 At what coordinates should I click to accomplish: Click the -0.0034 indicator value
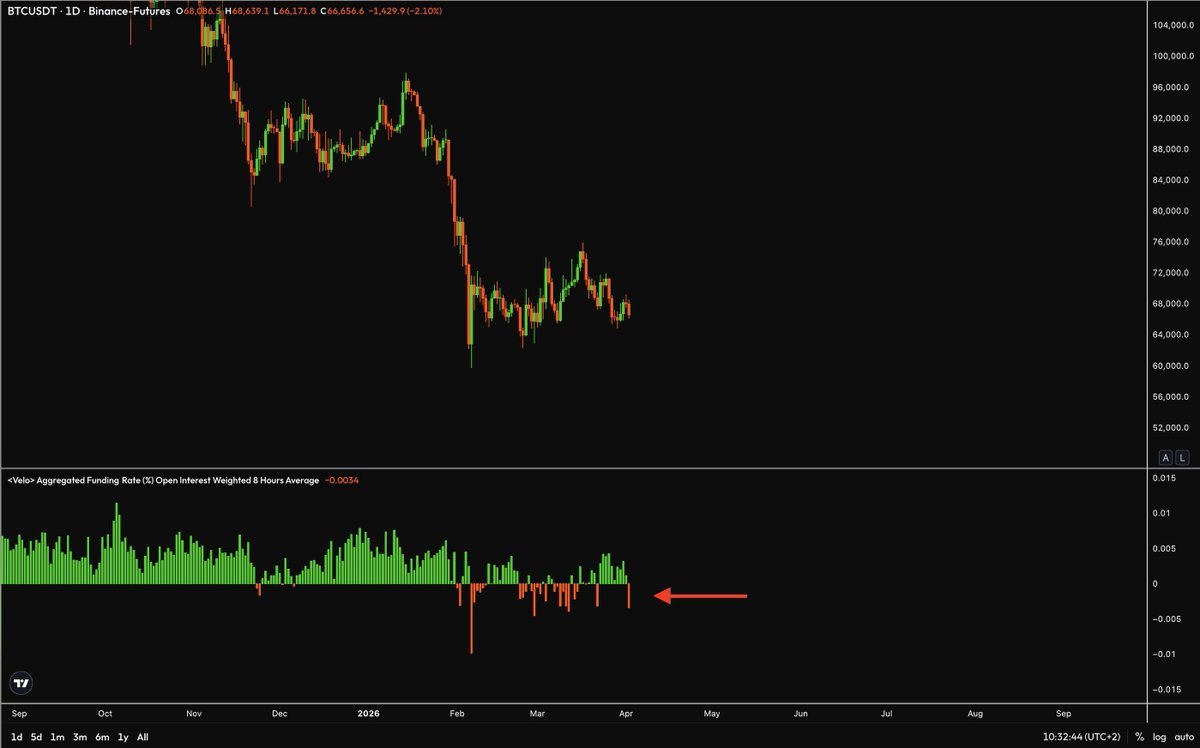coord(342,481)
